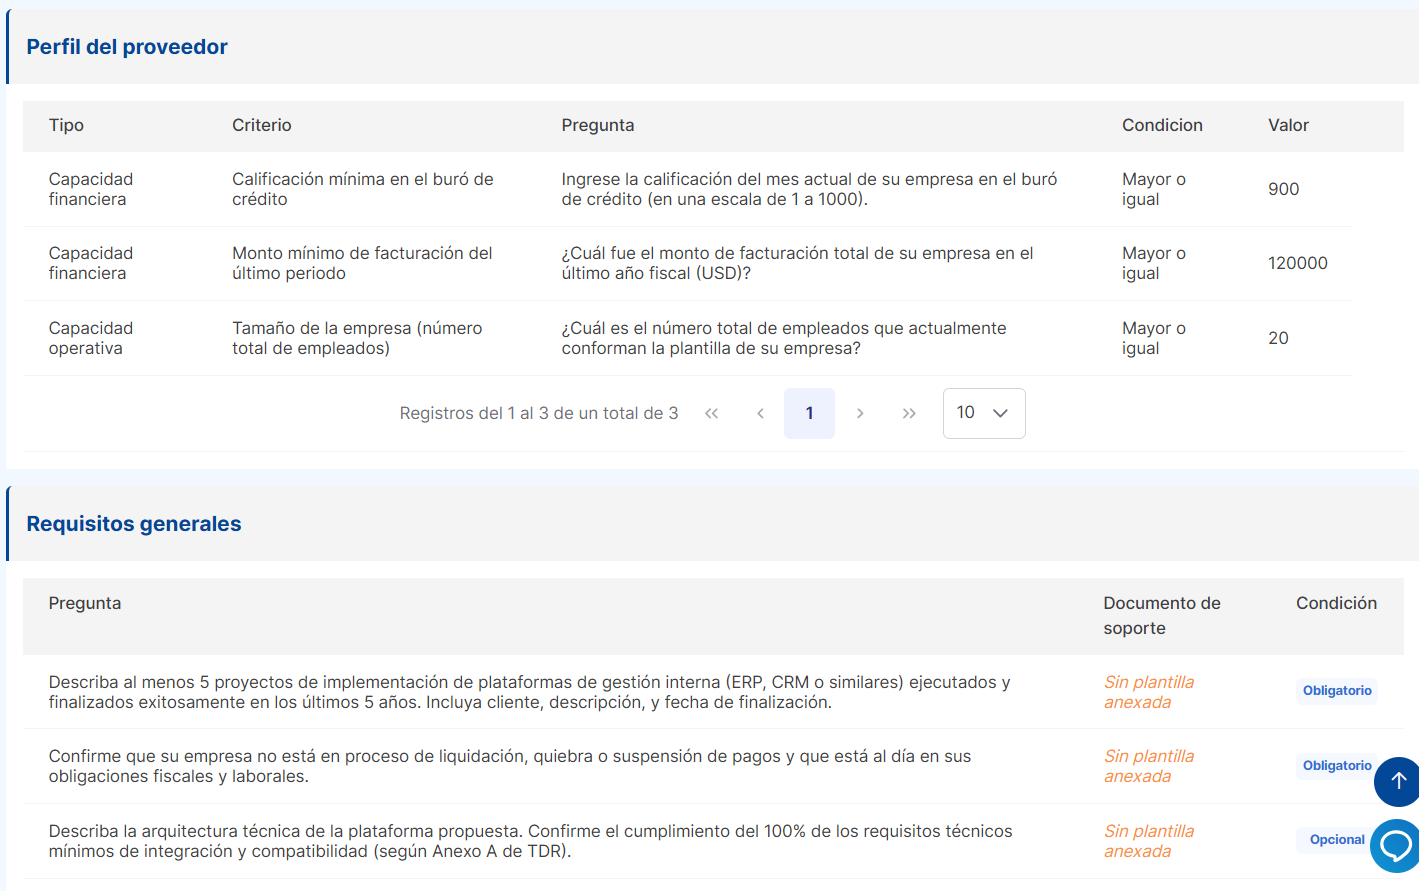Jump to last page of records
The height and width of the screenshot is (891, 1419).
[x=909, y=413]
